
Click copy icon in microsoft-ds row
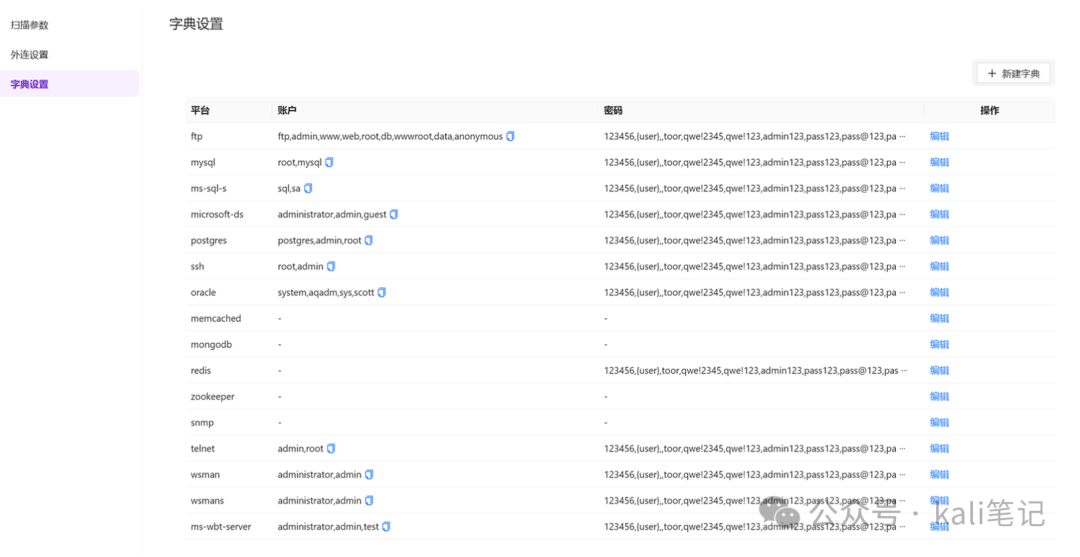click(x=394, y=214)
